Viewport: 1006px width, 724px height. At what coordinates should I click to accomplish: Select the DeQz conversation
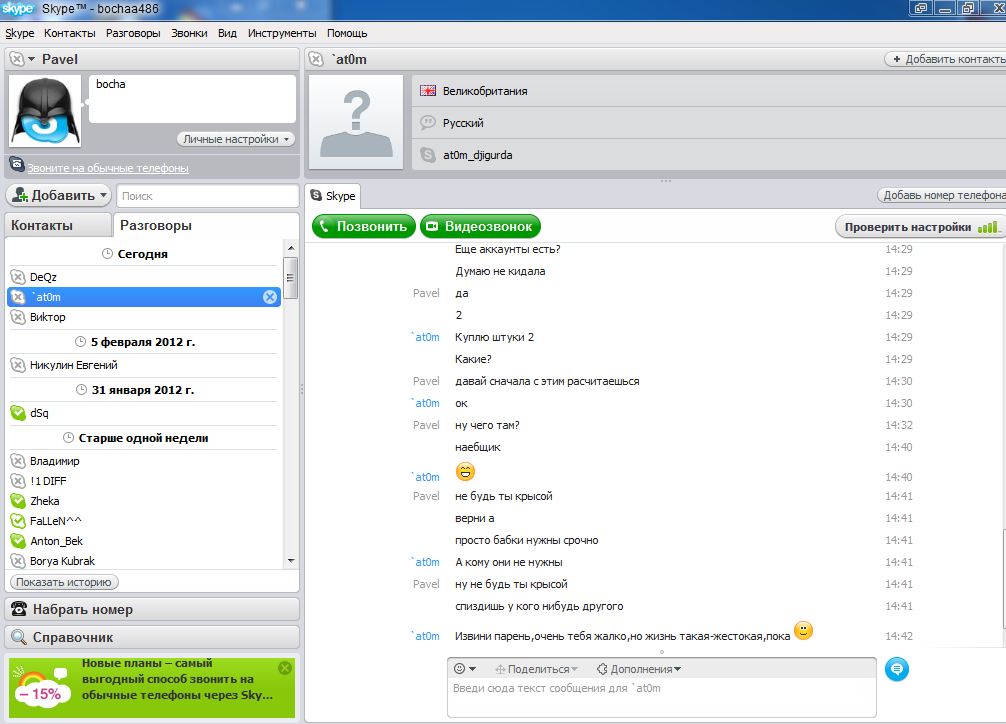144,277
